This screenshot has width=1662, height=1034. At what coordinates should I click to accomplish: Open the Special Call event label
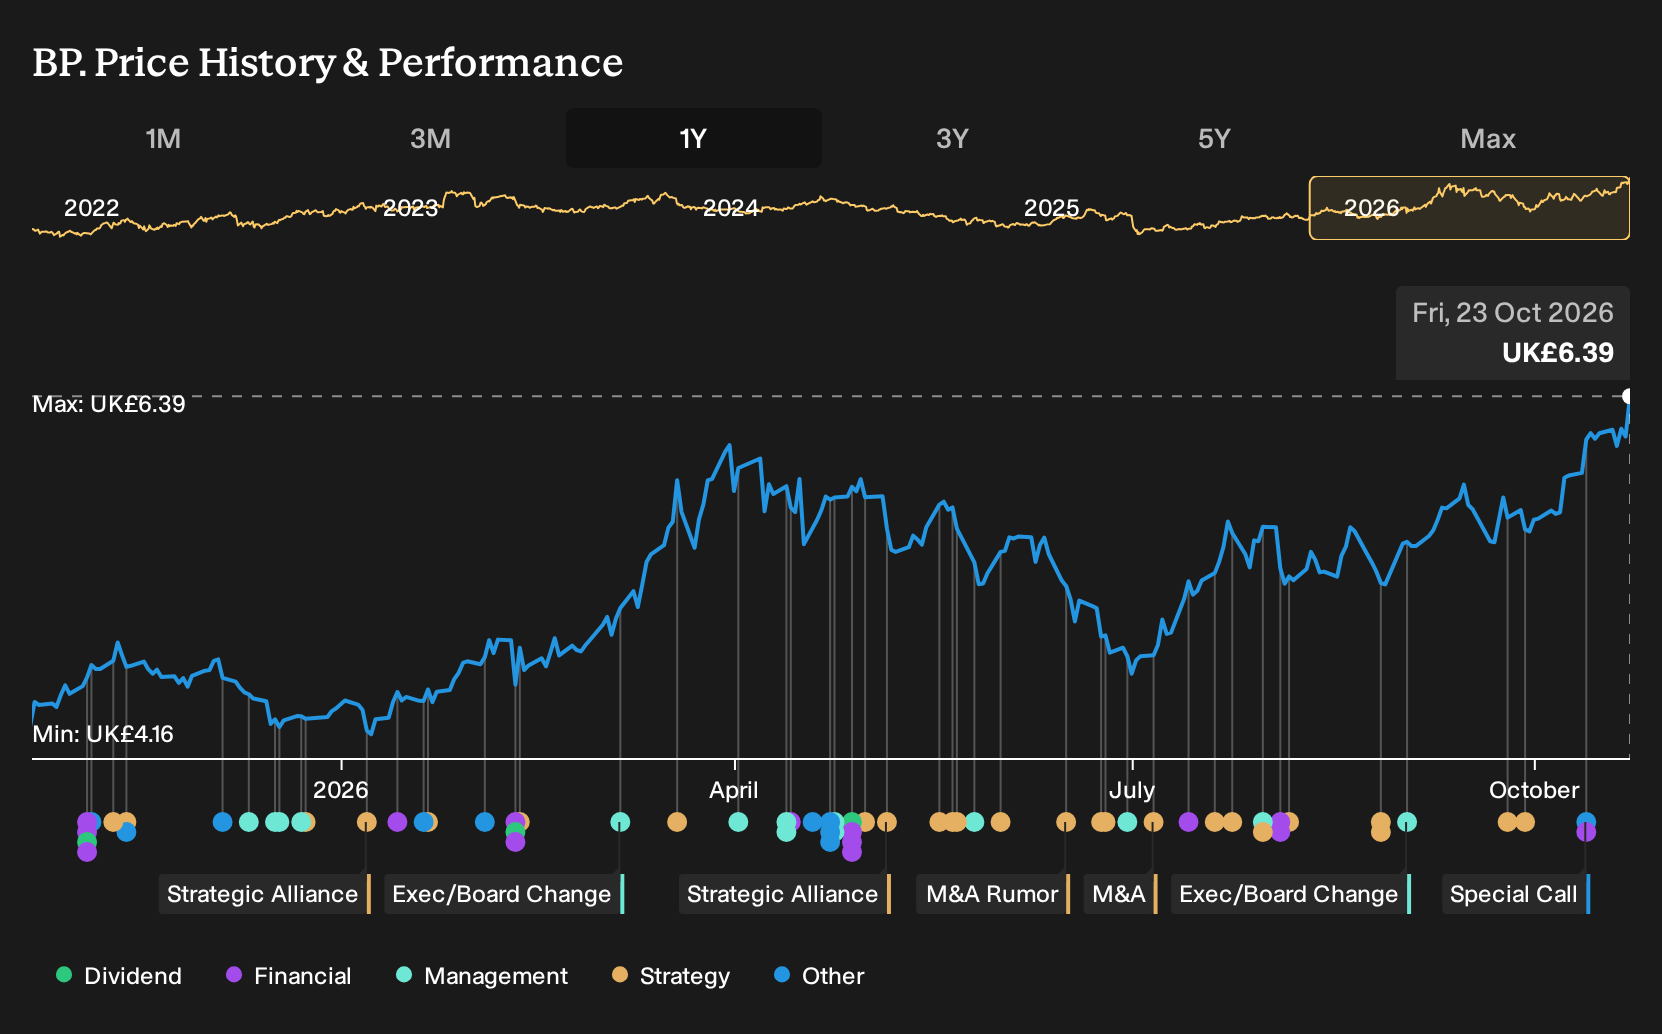click(x=1515, y=894)
